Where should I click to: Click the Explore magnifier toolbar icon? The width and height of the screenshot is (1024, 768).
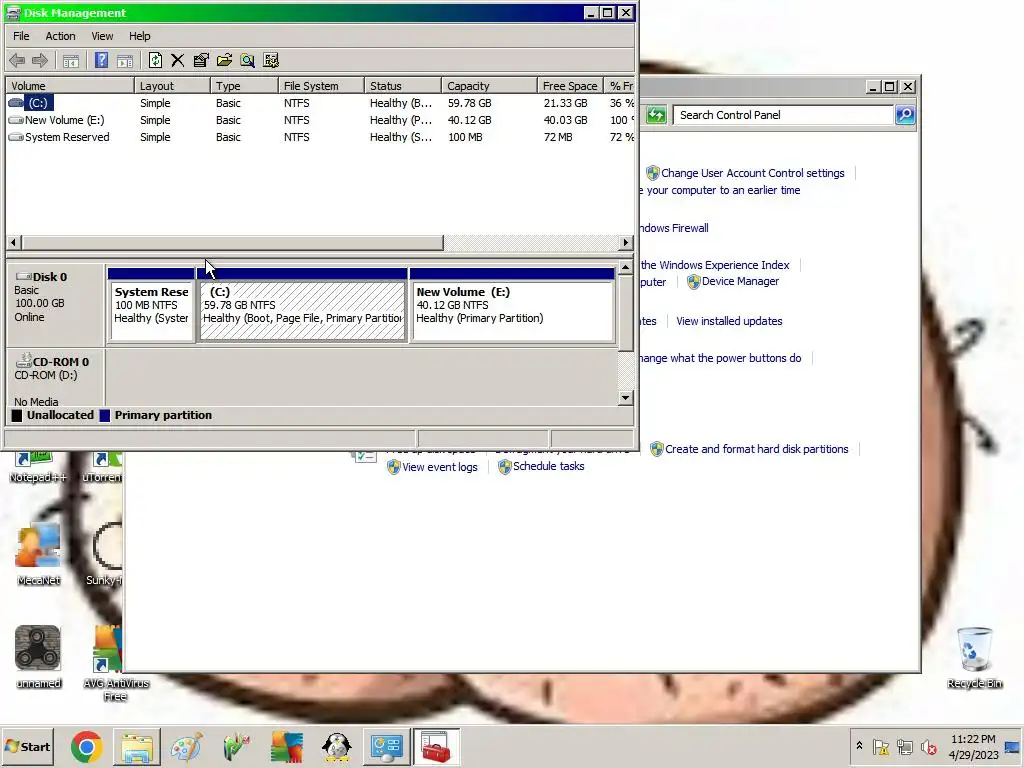click(248, 61)
